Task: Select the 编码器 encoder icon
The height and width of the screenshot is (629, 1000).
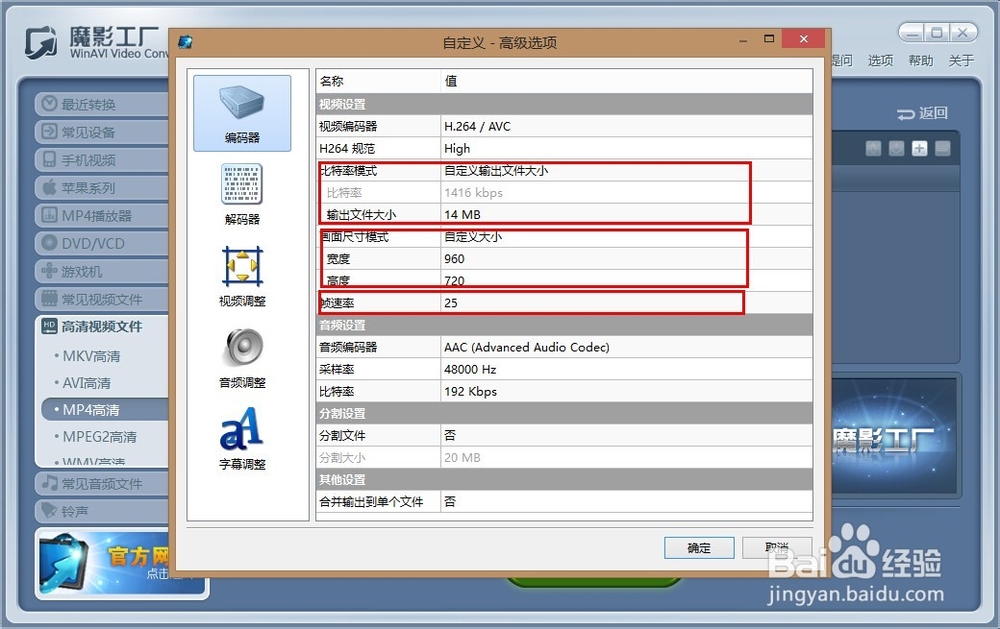Action: click(242, 113)
